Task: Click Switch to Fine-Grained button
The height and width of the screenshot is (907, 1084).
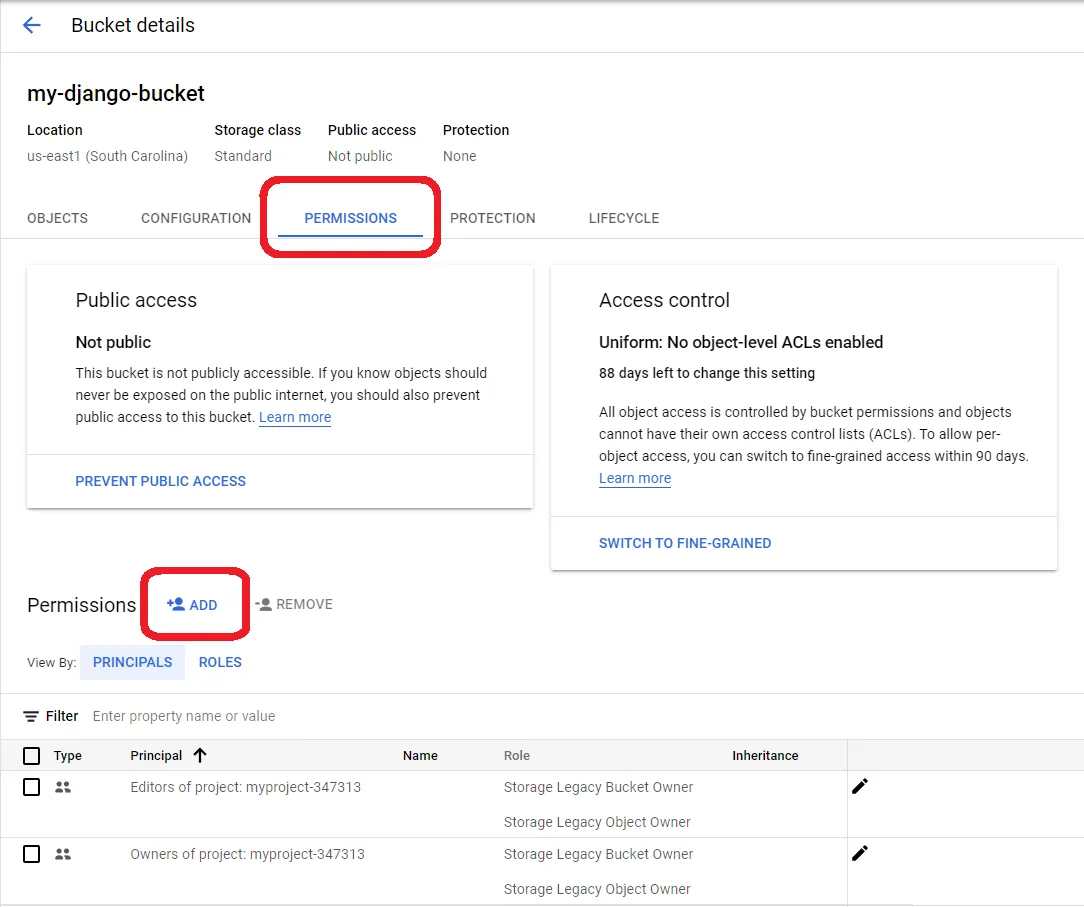Action: [685, 543]
